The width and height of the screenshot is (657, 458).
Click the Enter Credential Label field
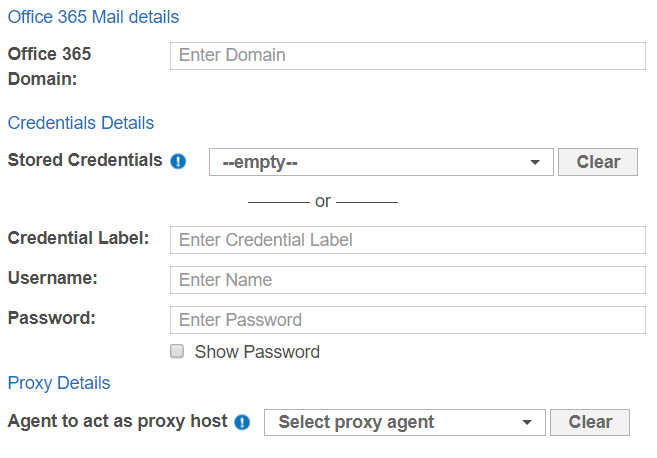coord(408,240)
